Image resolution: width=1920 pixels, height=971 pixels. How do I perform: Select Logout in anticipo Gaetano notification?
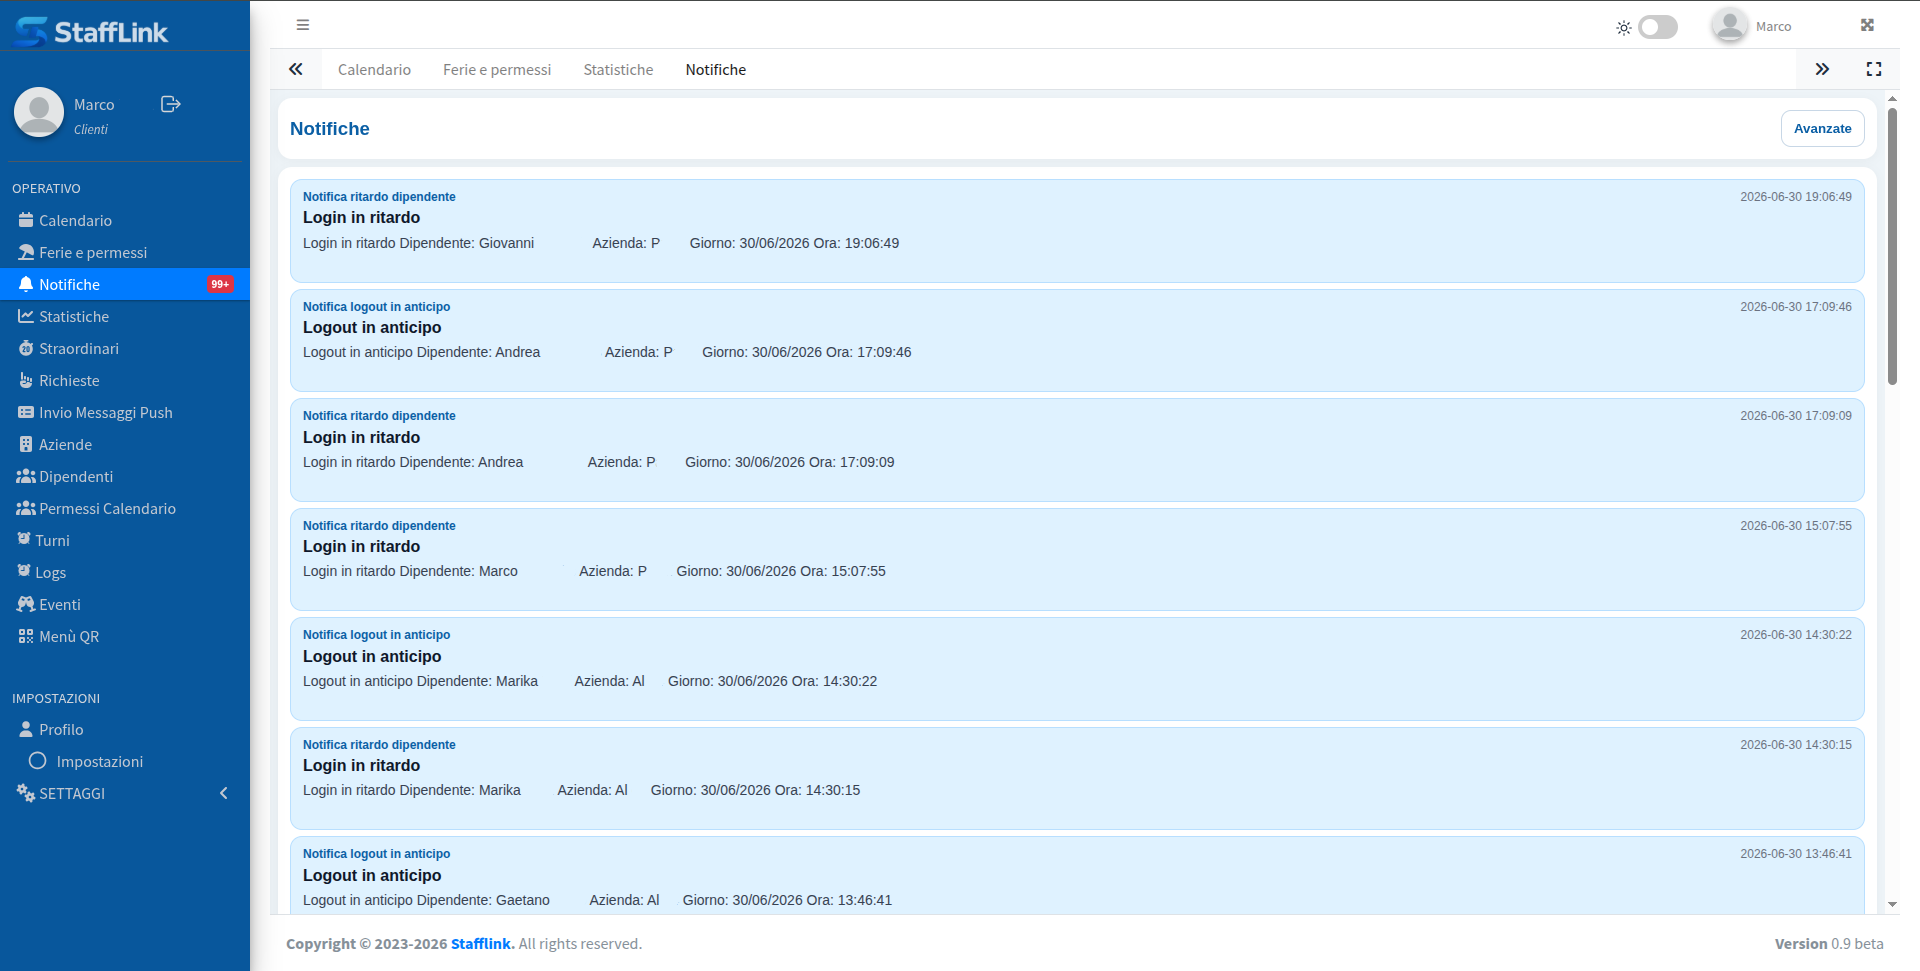click(1077, 875)
